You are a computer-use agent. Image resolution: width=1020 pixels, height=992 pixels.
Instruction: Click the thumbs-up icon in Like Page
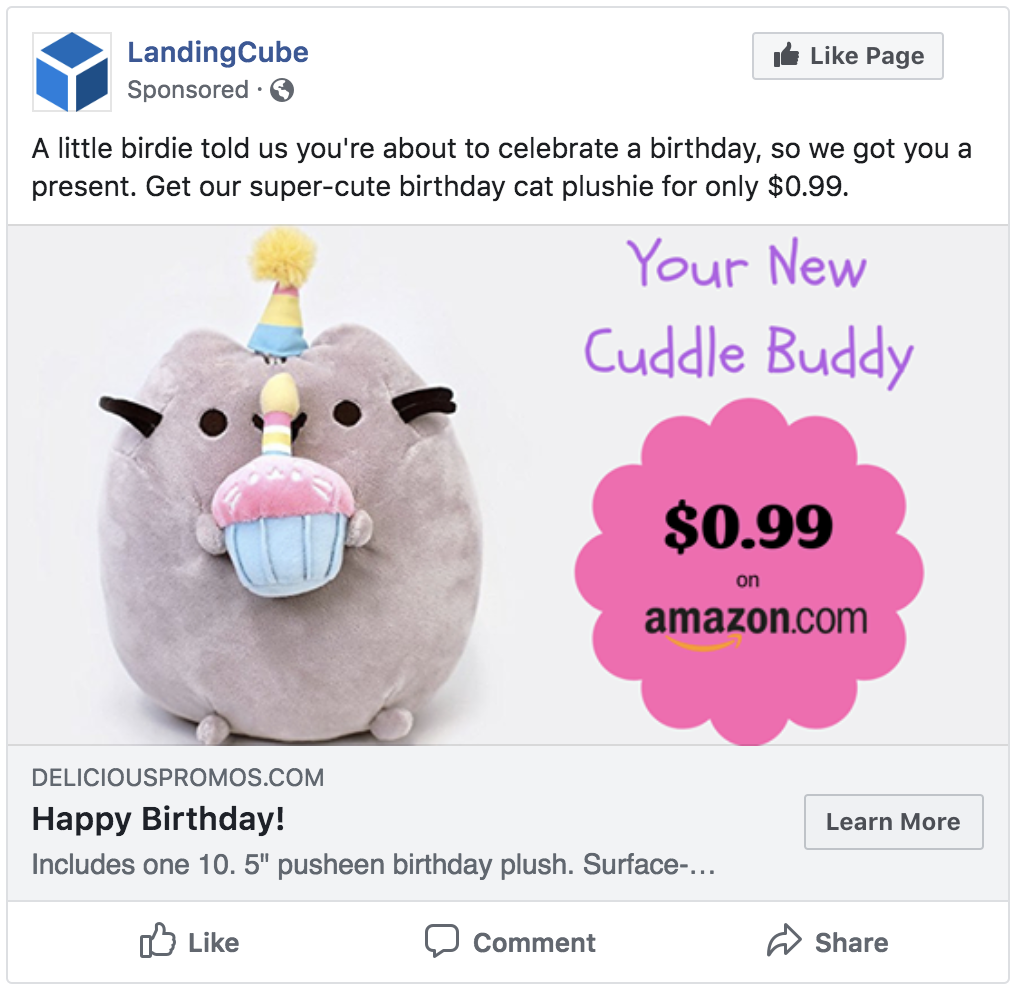coord(787,56)
